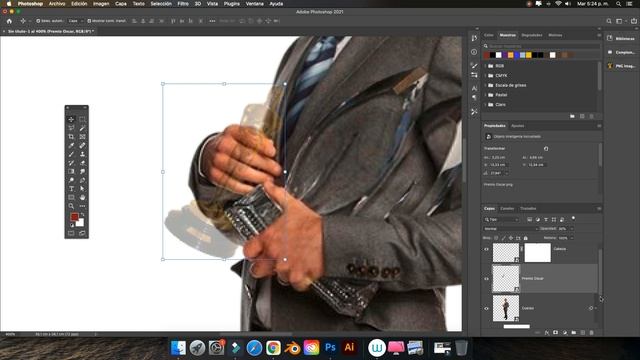Open the document tab Premio Oscar
640x360 pixels.
(51, 31)
